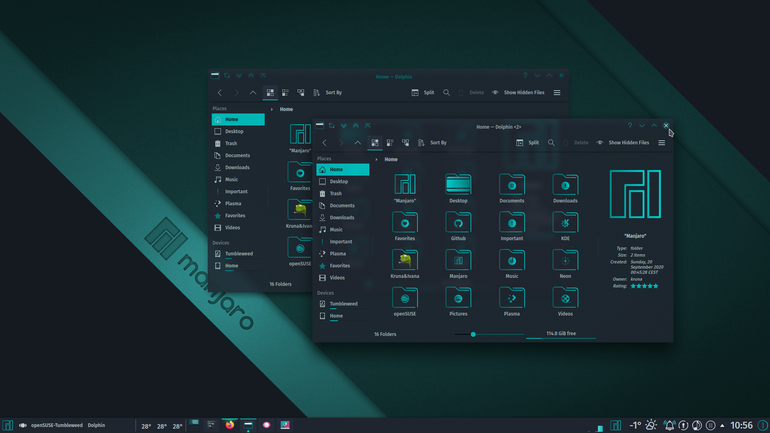The height and width of the screenshot is (433, 770).
Task: Switch to Compact view mode in front Dolphin
Action: (390, 143)
